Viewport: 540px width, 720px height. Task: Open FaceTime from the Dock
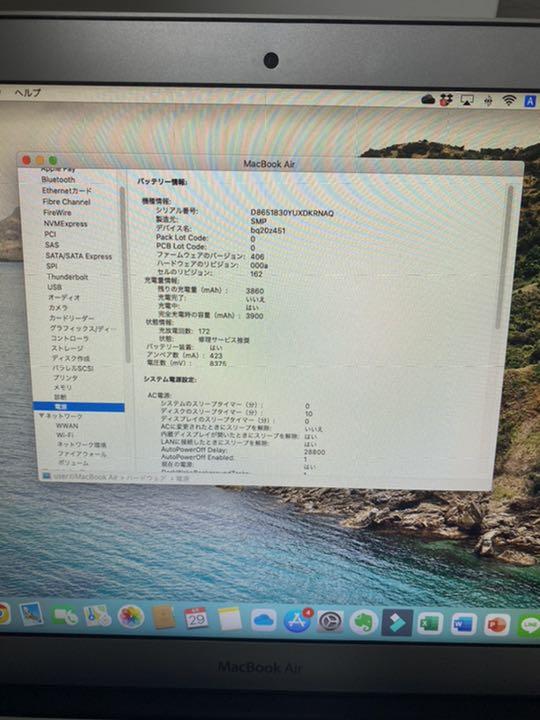[x=64, y=616]
